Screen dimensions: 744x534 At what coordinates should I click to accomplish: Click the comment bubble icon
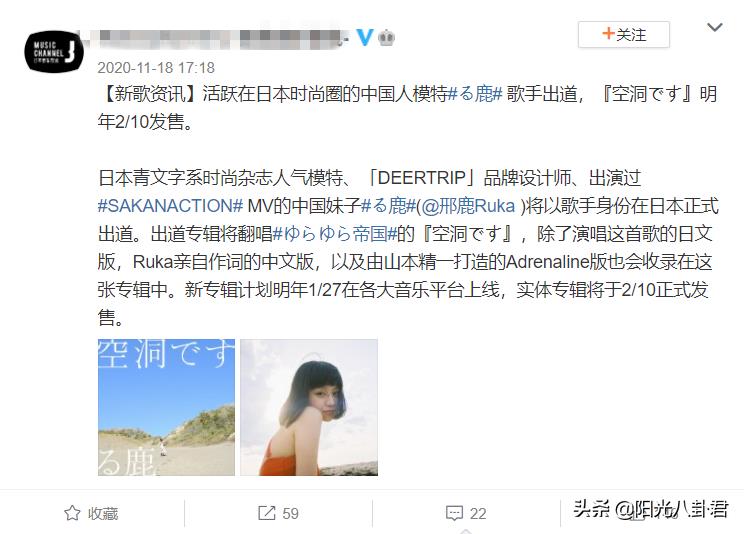click(x=454, y=513)
